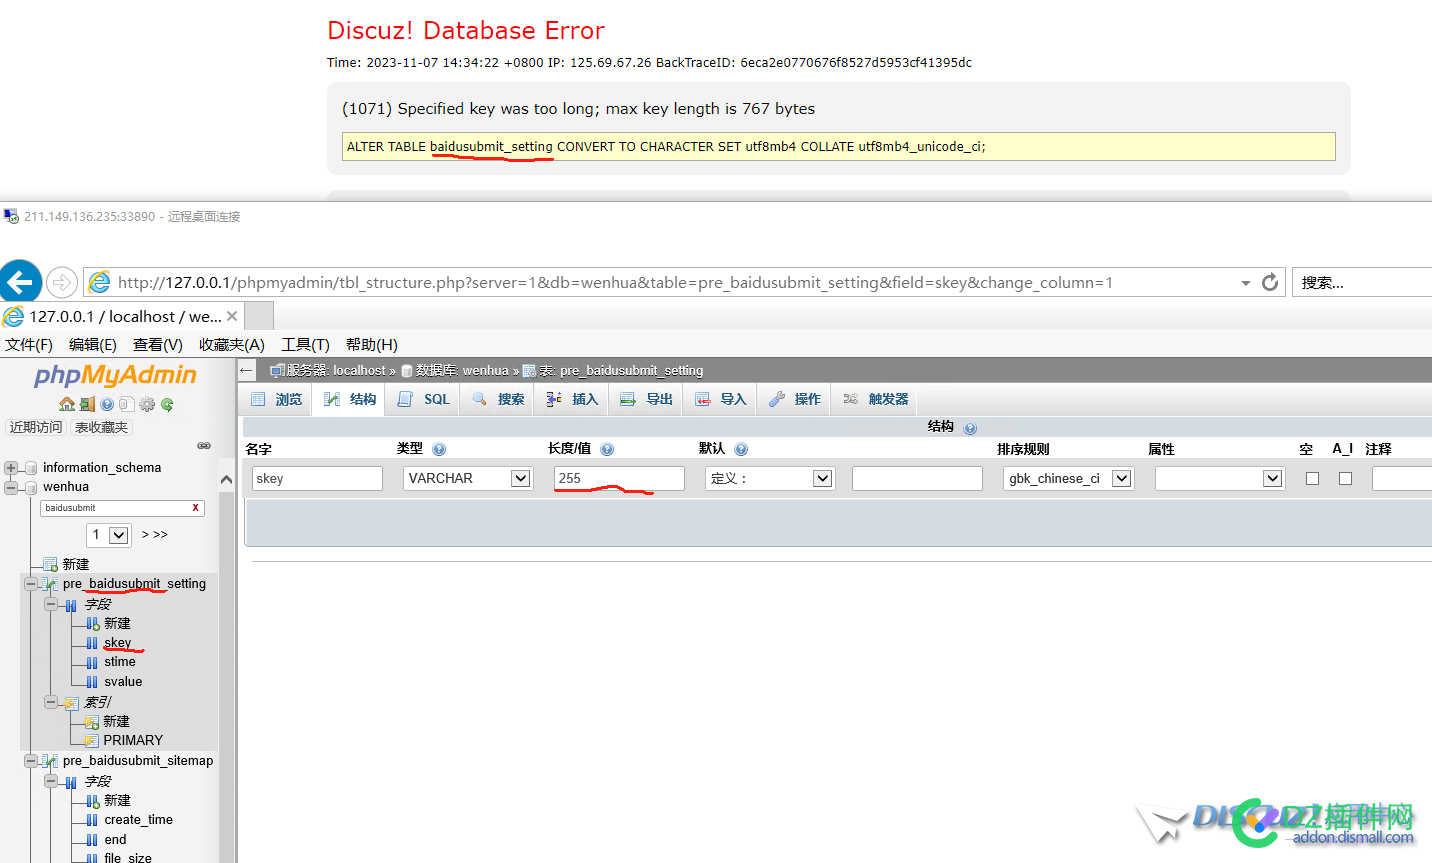Click the navigation panel scroll up arrow
Screen dimensions: 1432x863
click(226, 480)
